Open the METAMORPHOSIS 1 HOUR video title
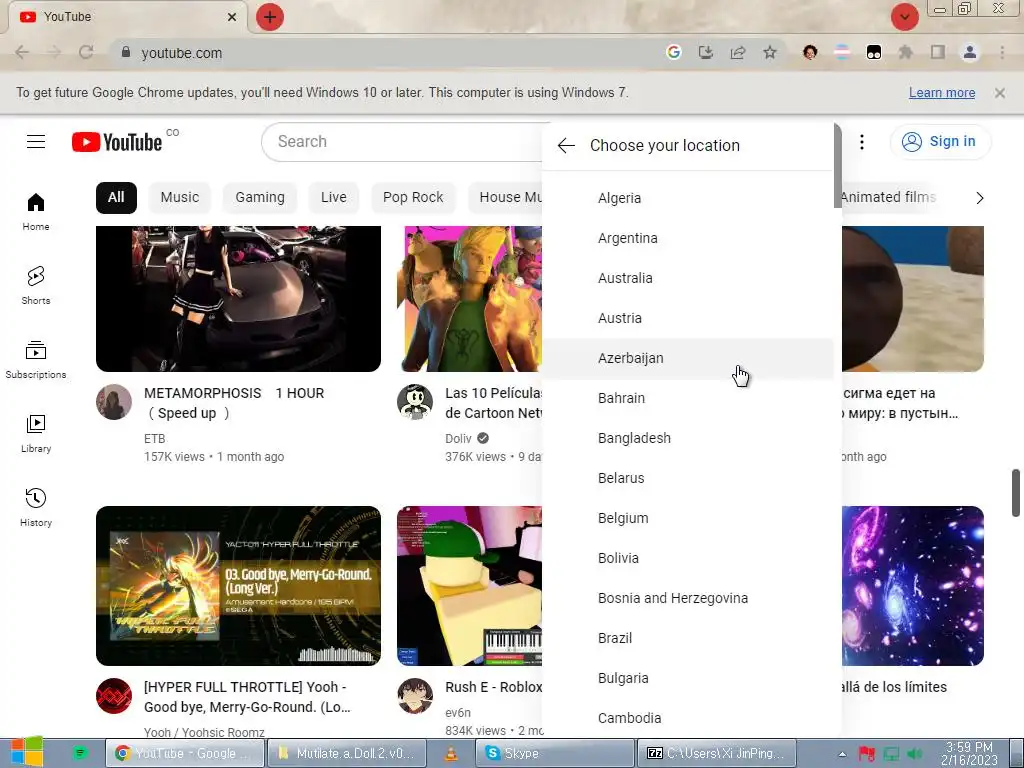 (x=234, y=403)
